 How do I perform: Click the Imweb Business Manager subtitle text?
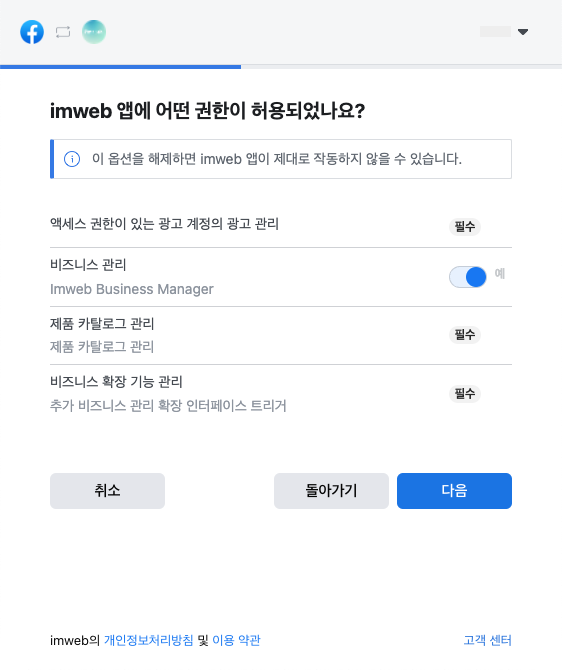pyautogui.click(x=132, y=289)
